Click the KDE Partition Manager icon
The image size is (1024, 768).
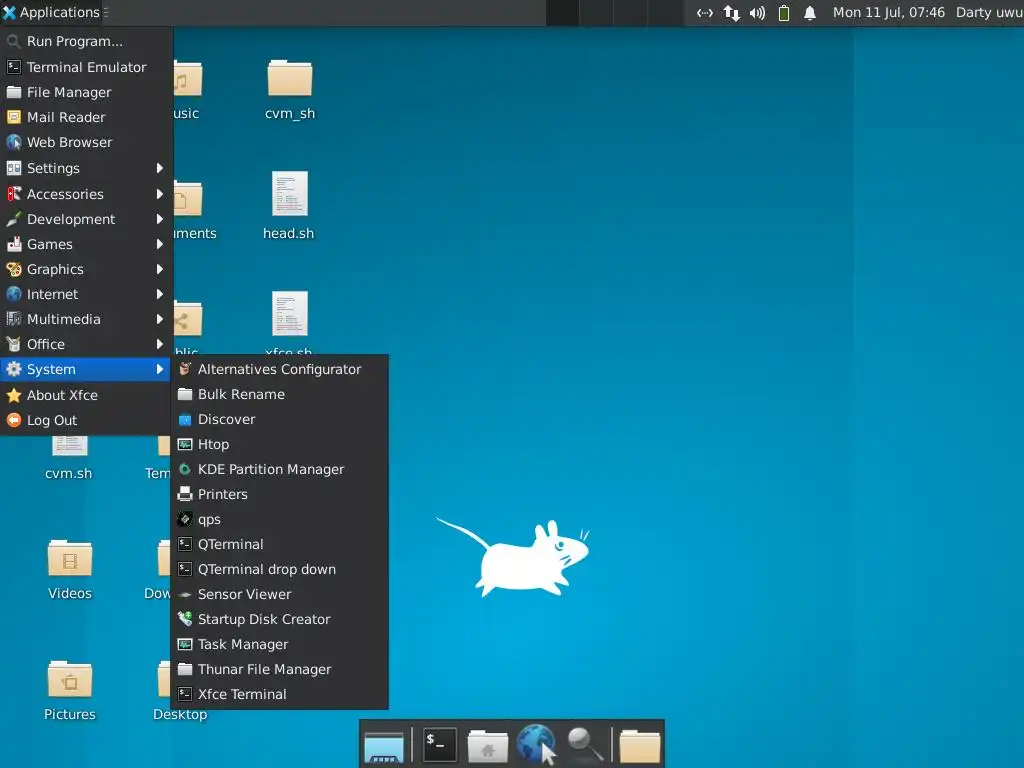coord(185,469)
